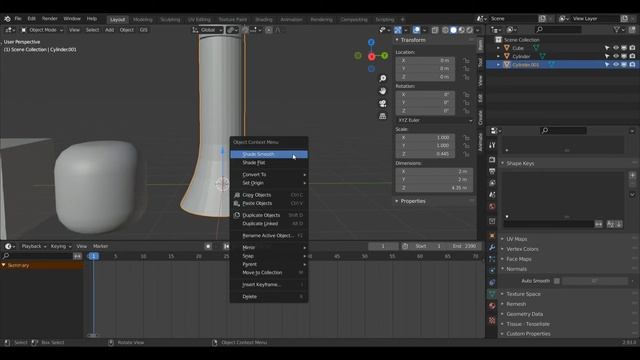
Task: Click the Blender logo icon in the menu bar
Action: tap(7, 19)
